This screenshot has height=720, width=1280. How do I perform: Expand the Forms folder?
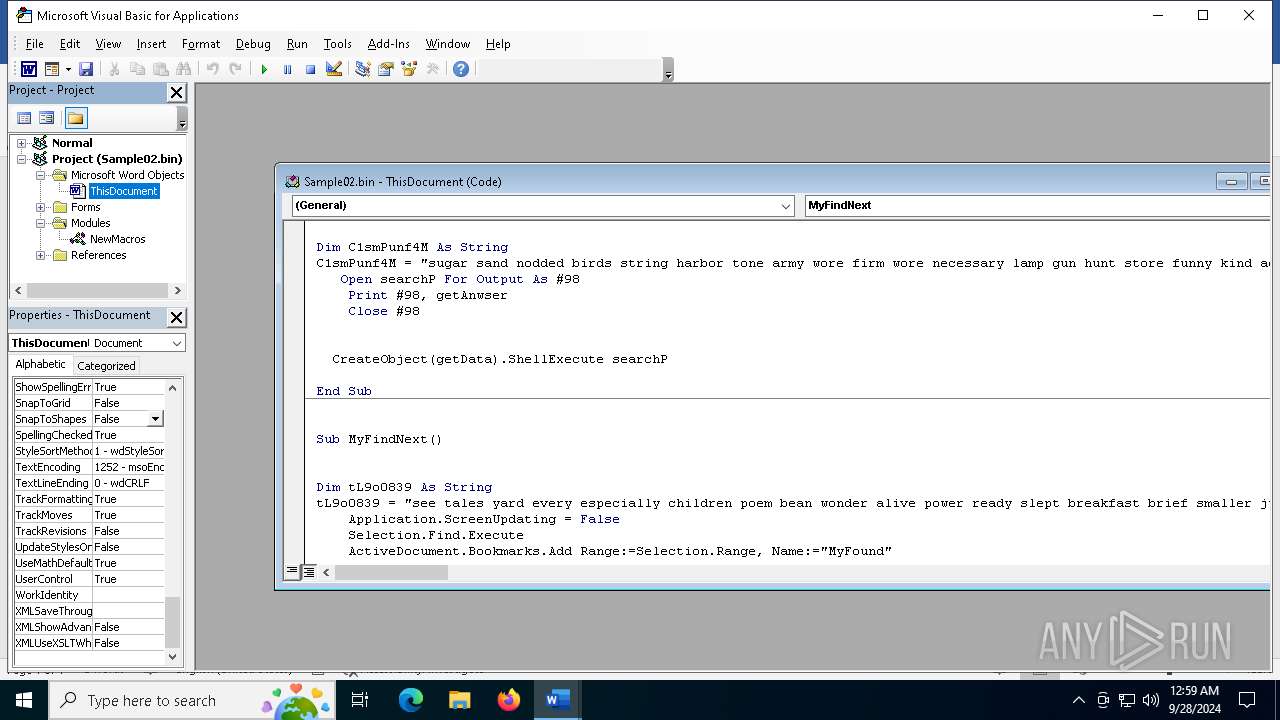tap(41, 207)
